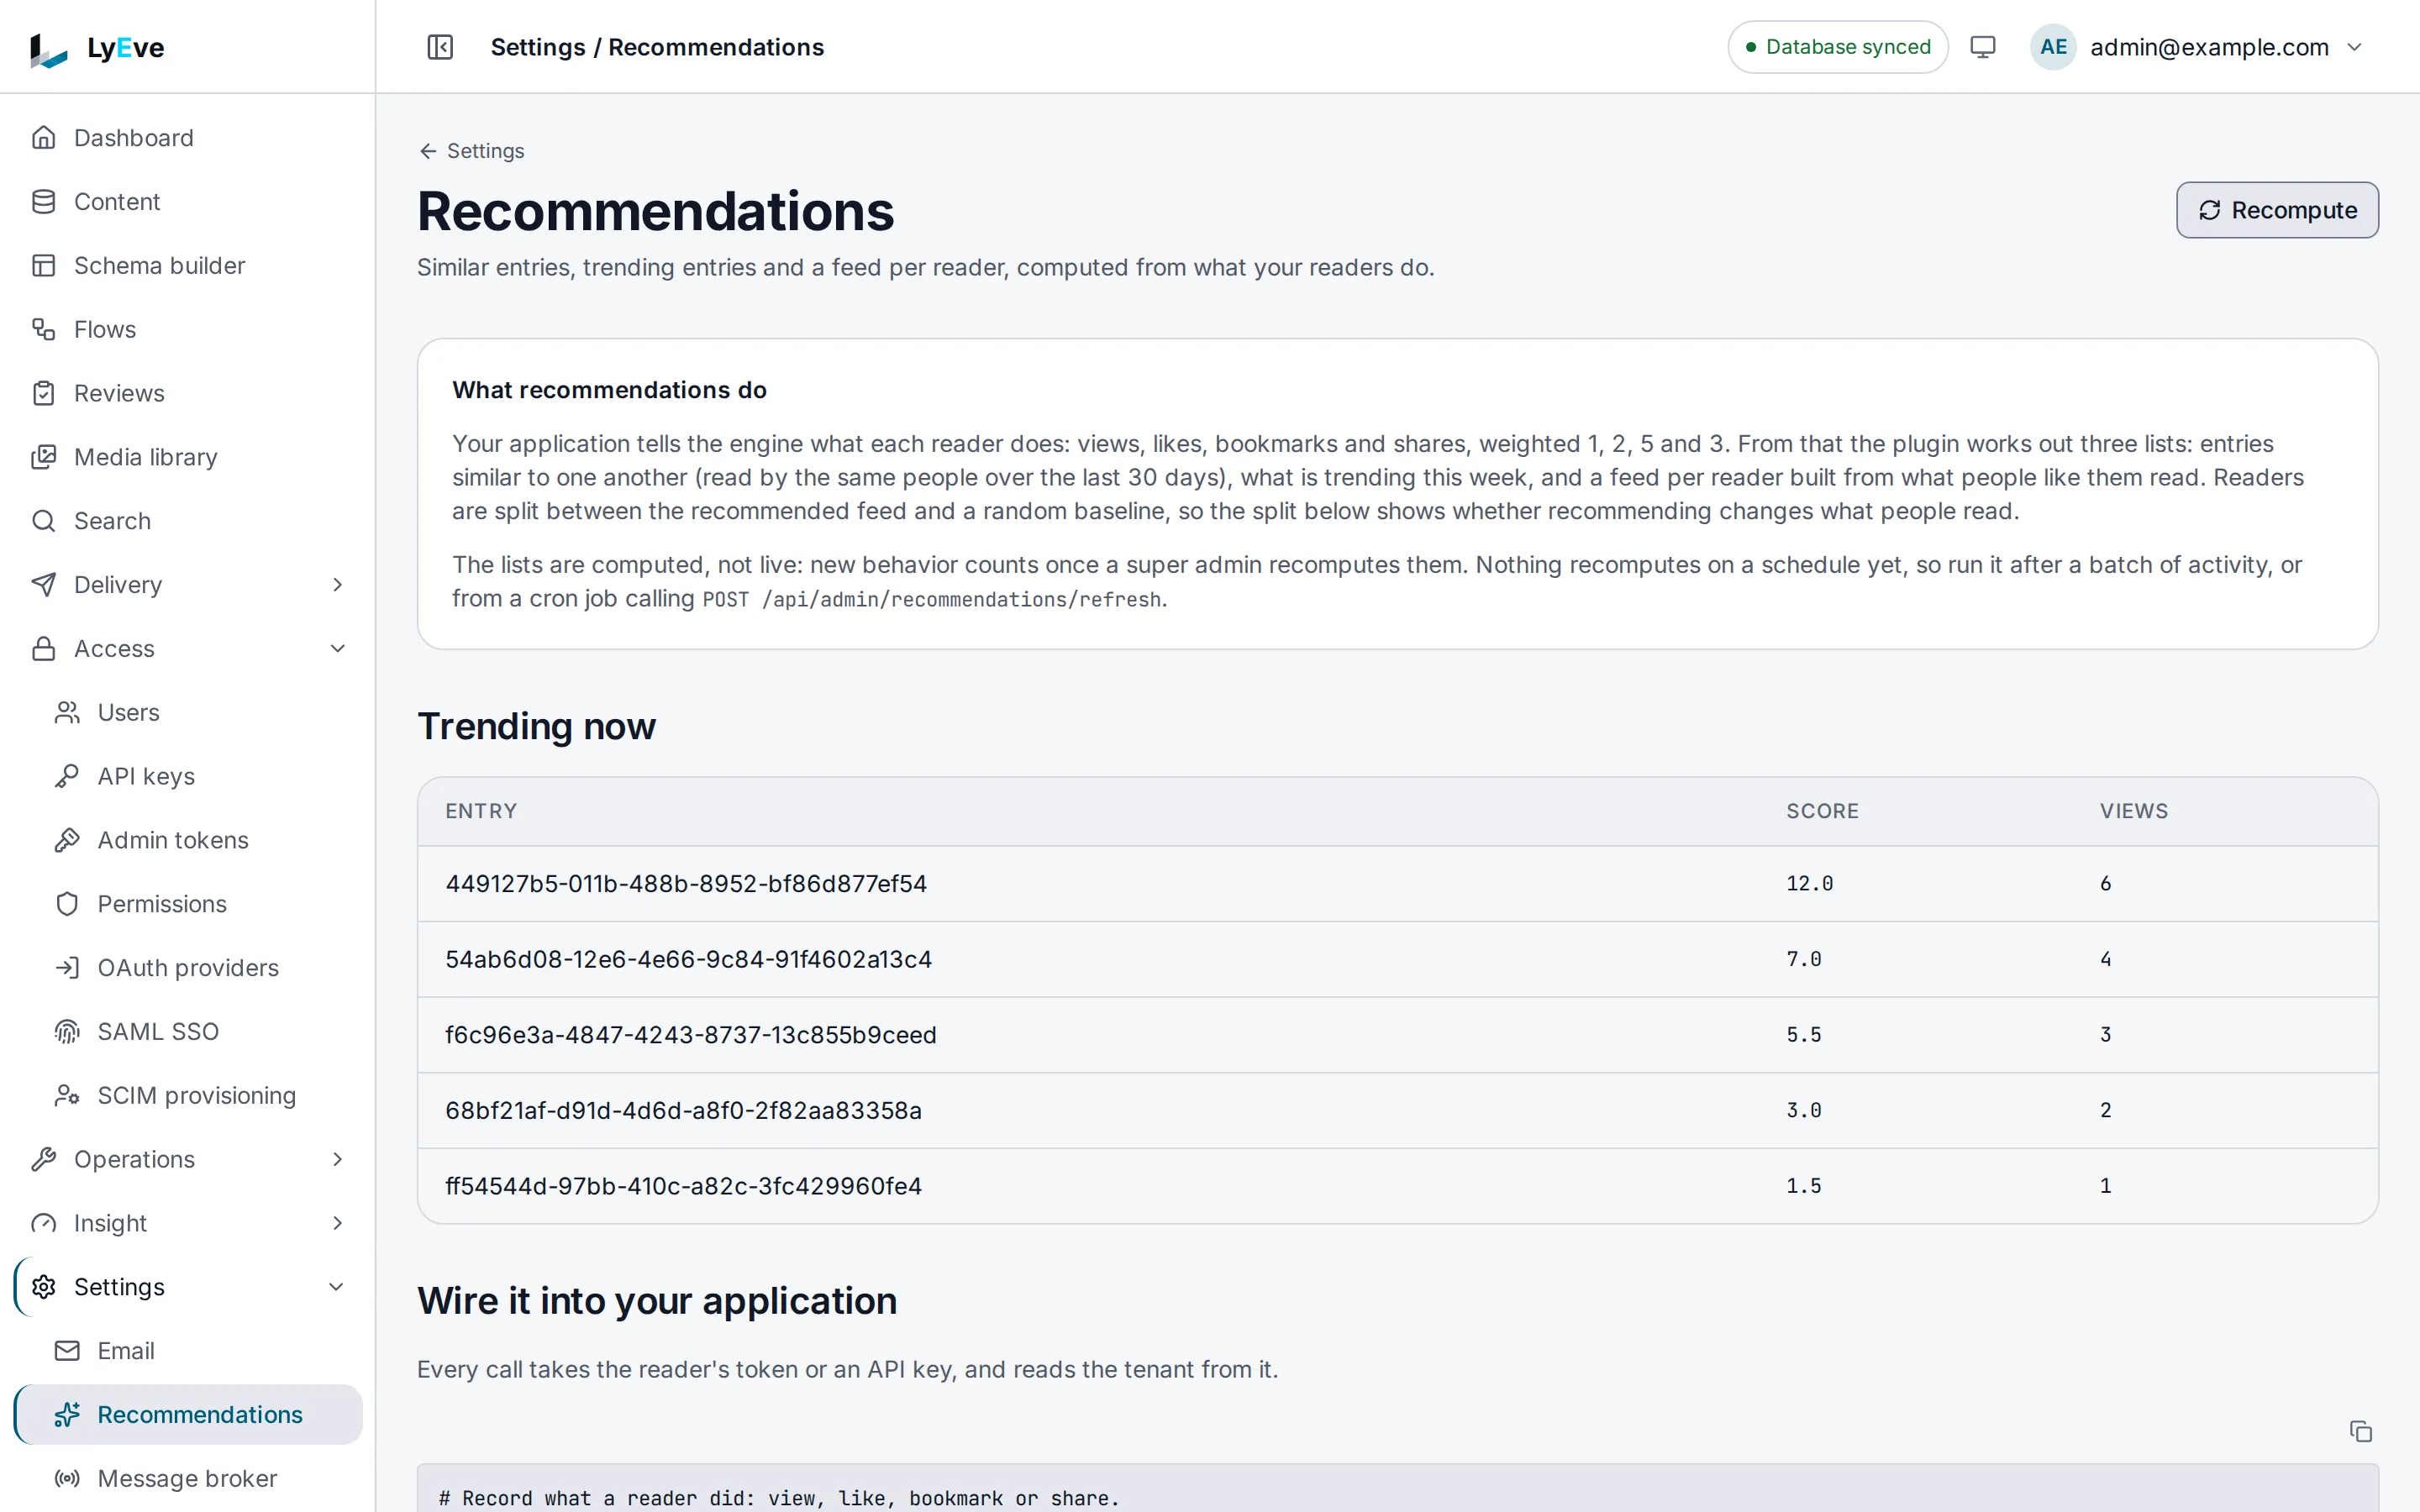Click entry 449127b5-011b-488b-8952-bf86d877ef54
Viewport: 2420px width, 1512px height.
pyautogui.click(x=686, y=884)
